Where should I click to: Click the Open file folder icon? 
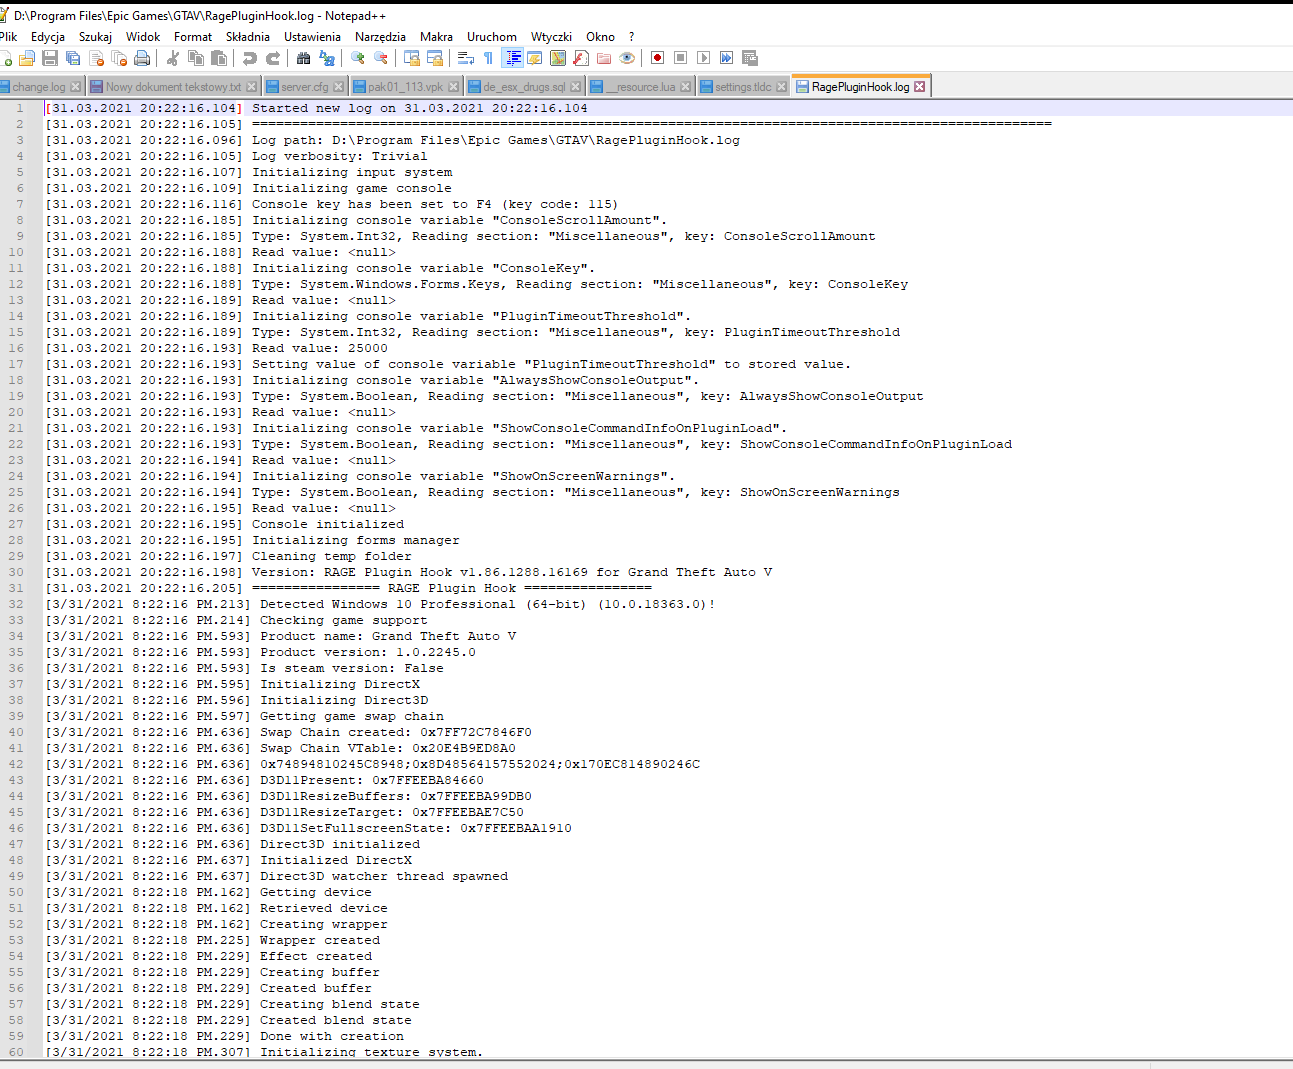pyautogui.click(x=27, y=58)
